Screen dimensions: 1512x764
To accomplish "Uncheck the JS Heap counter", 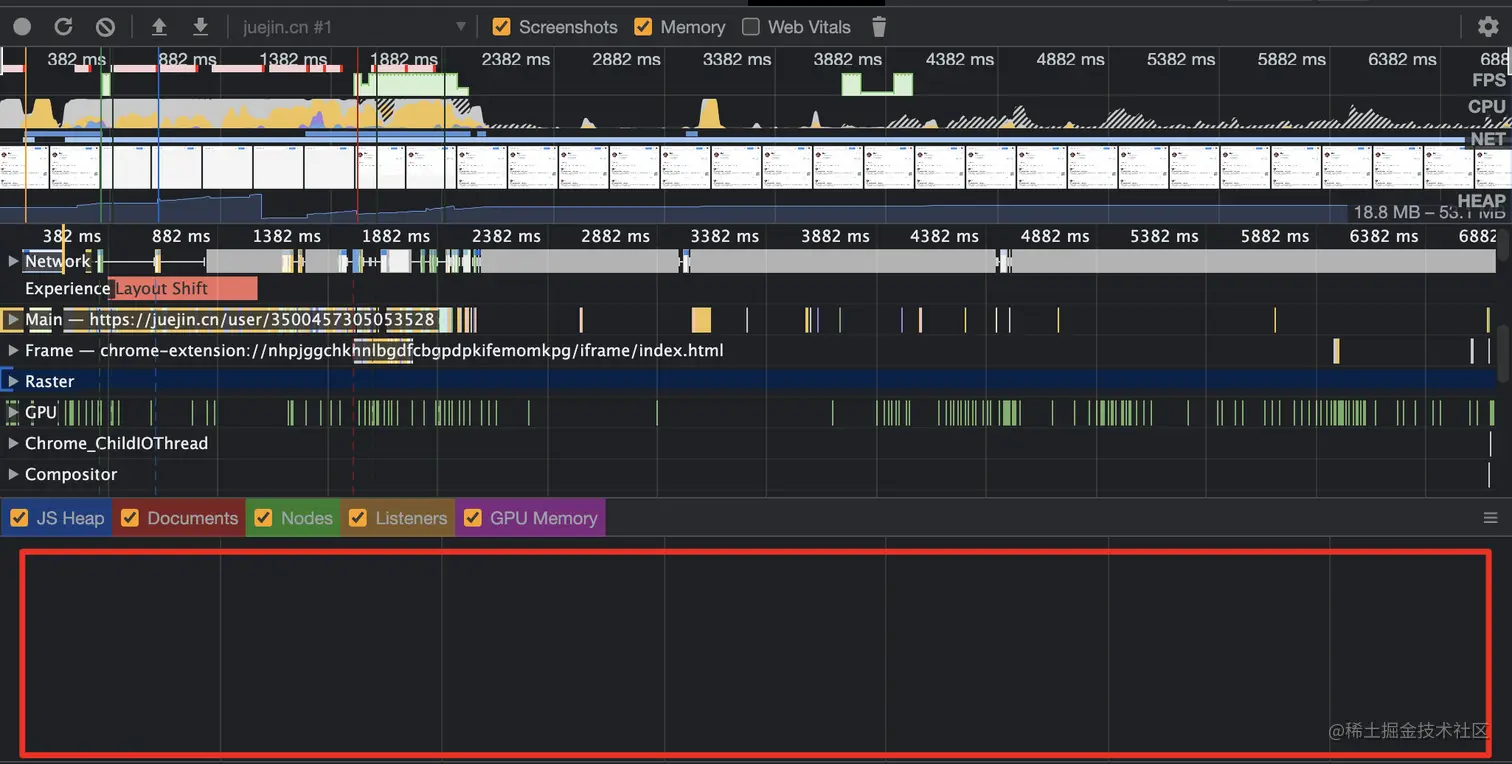I will coord(18,518).
